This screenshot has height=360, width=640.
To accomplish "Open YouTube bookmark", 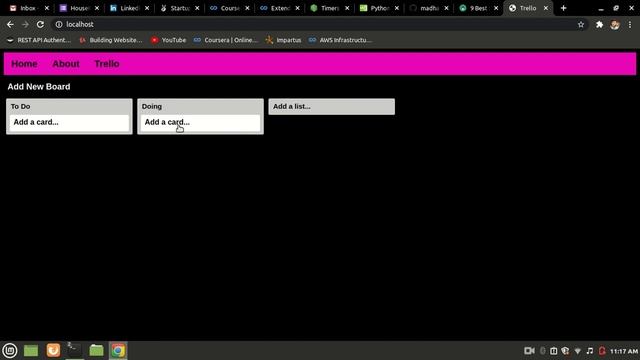I will tap(169, 40).
